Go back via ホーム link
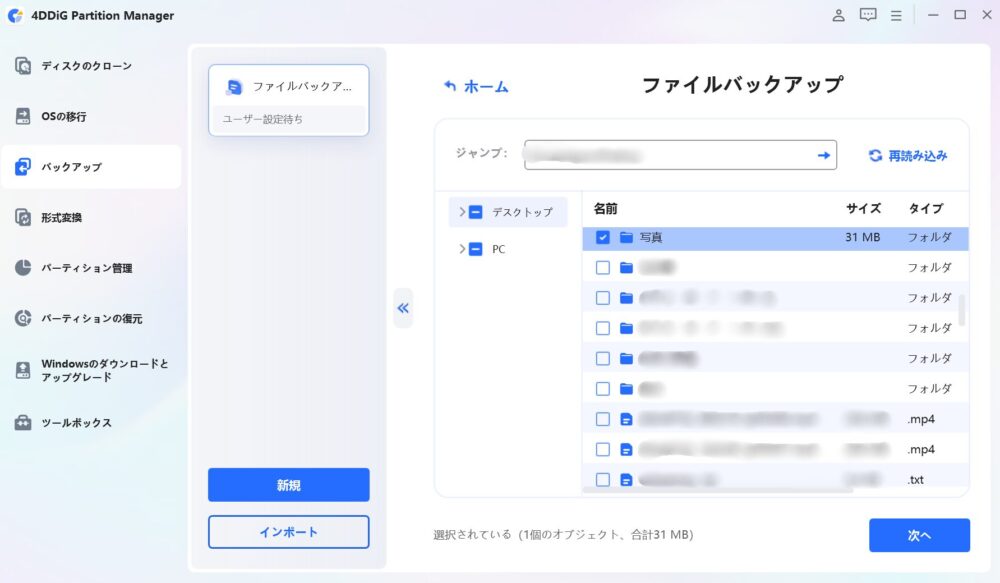Viewport: 1000px width, 583px height. [486, 86]
